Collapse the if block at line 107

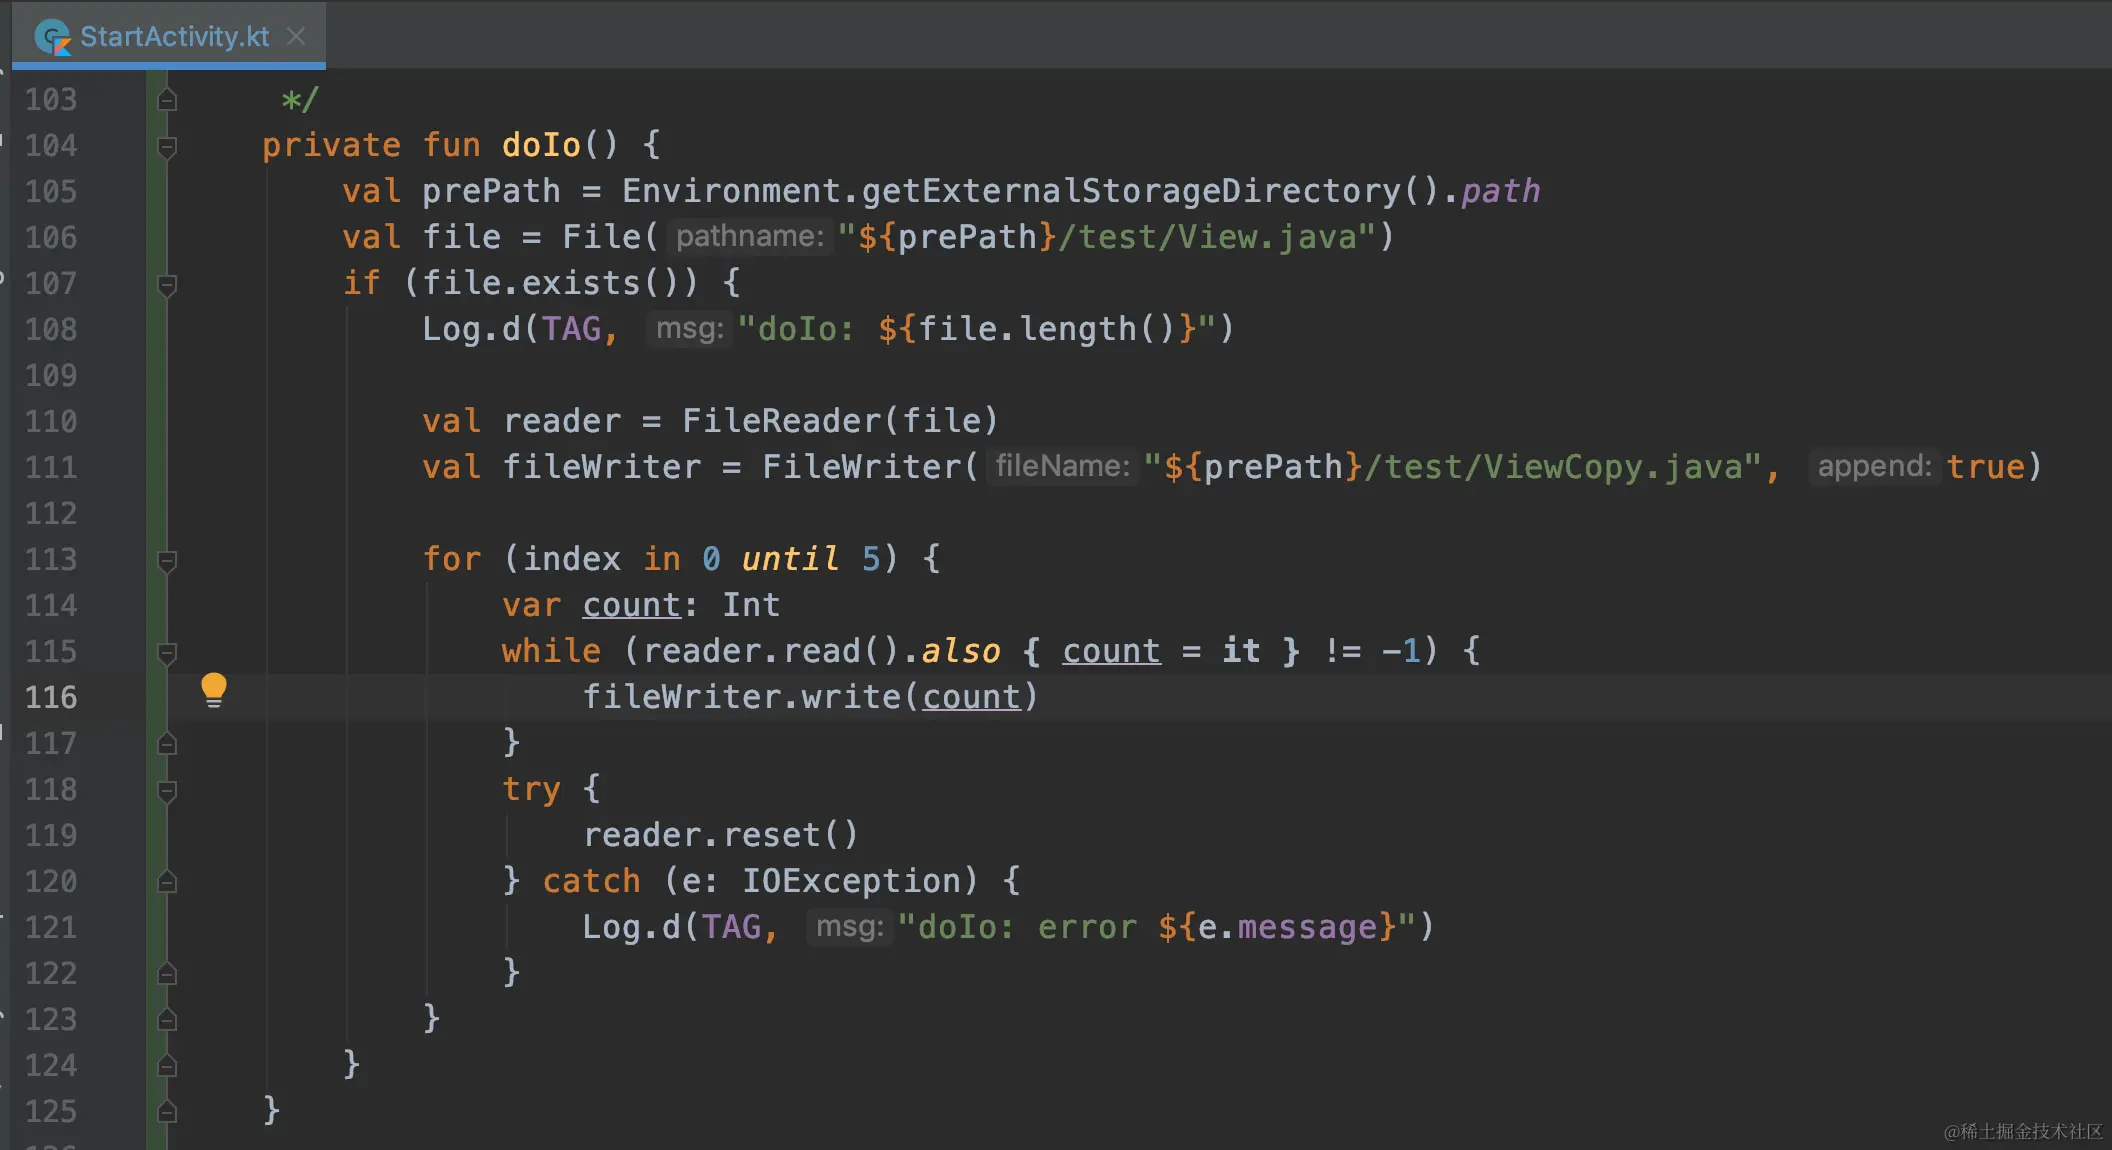coord(167,284)
